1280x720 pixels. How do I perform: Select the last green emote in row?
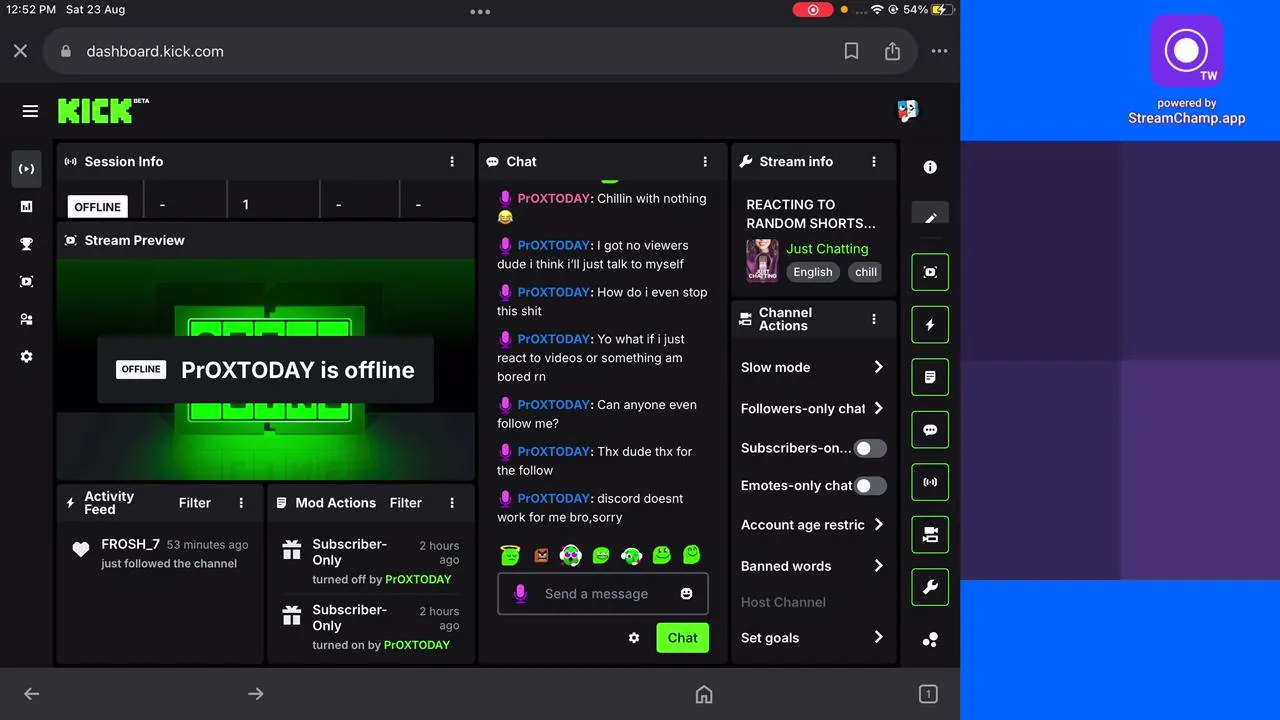[x=691, y=554]
